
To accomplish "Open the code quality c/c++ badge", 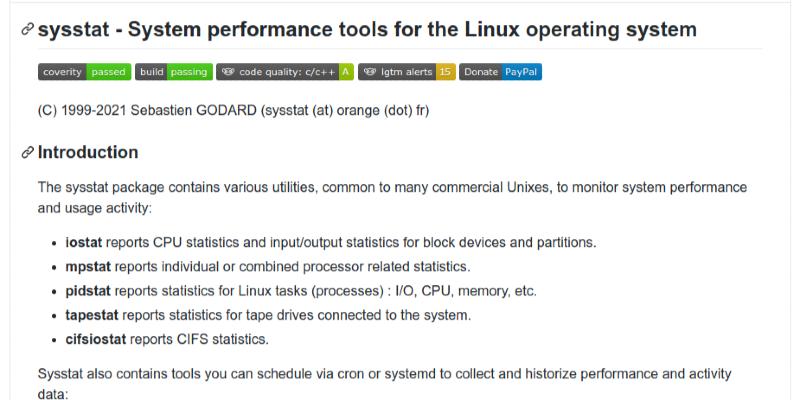I will pos(284,72).
